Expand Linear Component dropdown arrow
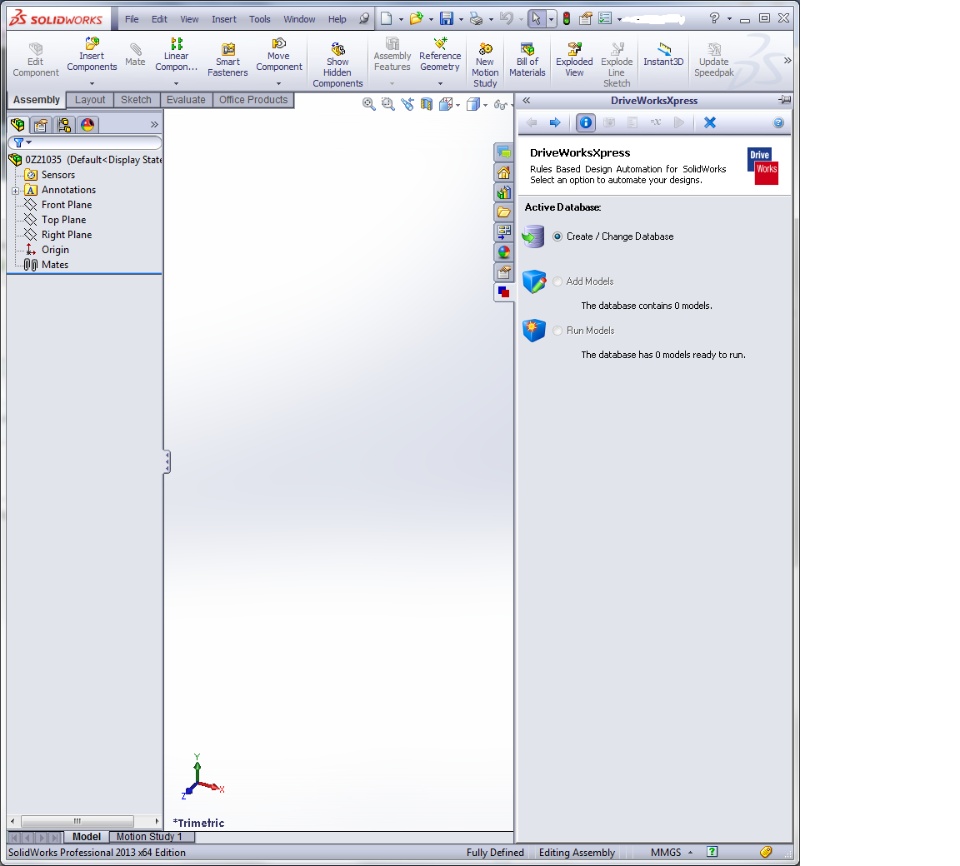960x866 pixels. tap(176, 83)
